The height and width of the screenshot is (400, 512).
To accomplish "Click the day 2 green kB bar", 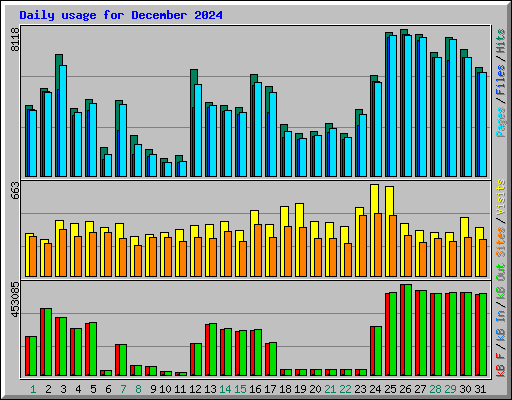I will click(x=48, y=342).
